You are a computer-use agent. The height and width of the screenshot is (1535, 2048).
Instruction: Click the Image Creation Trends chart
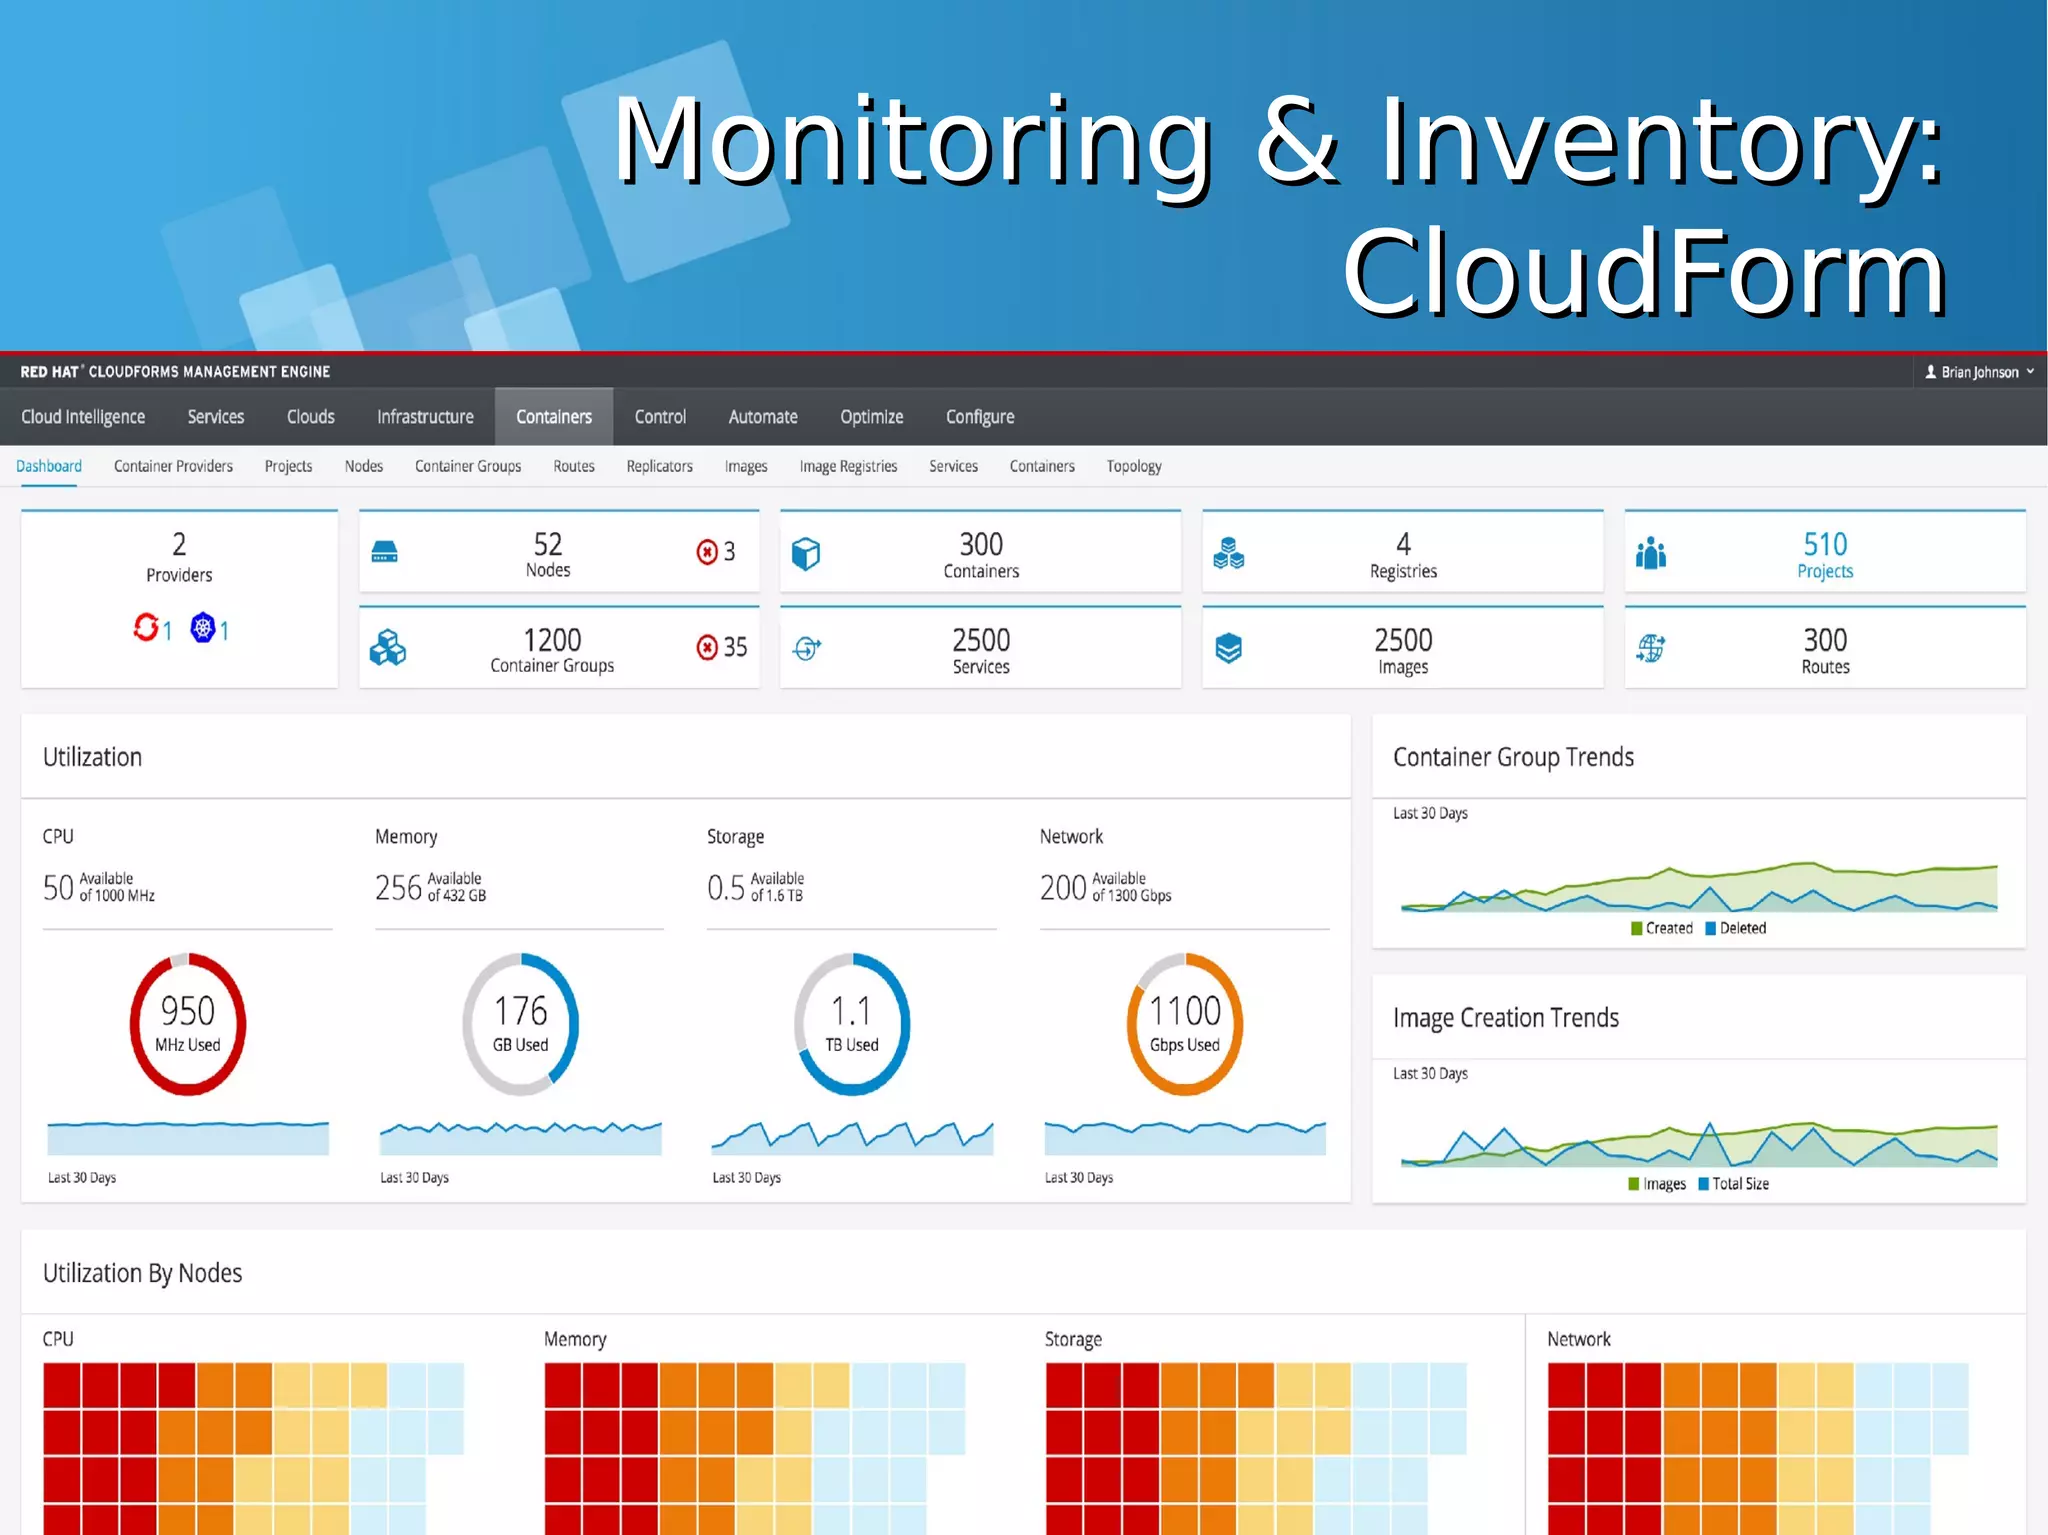pyautogui.click(x=1699, y=1144)
